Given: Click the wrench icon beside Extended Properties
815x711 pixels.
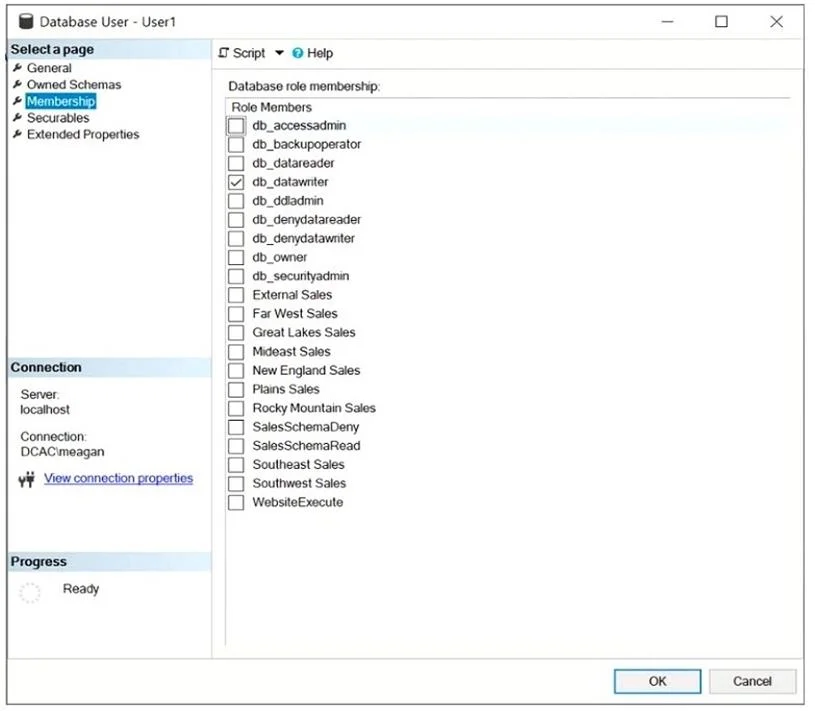Looking at the screenshot, I should (x=17, y=134).
